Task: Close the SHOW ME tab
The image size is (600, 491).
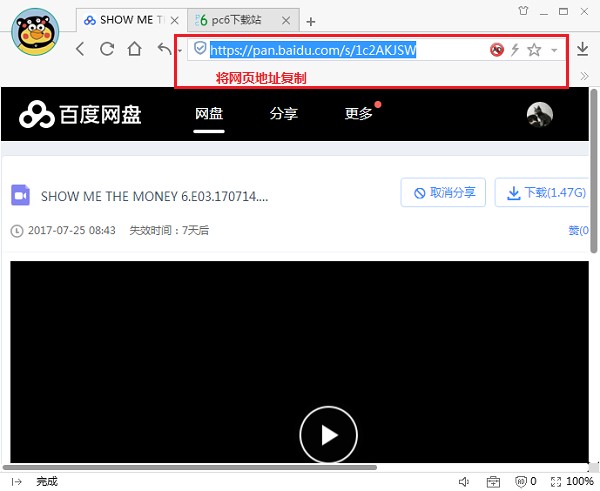Action: [x=174, y=20]
